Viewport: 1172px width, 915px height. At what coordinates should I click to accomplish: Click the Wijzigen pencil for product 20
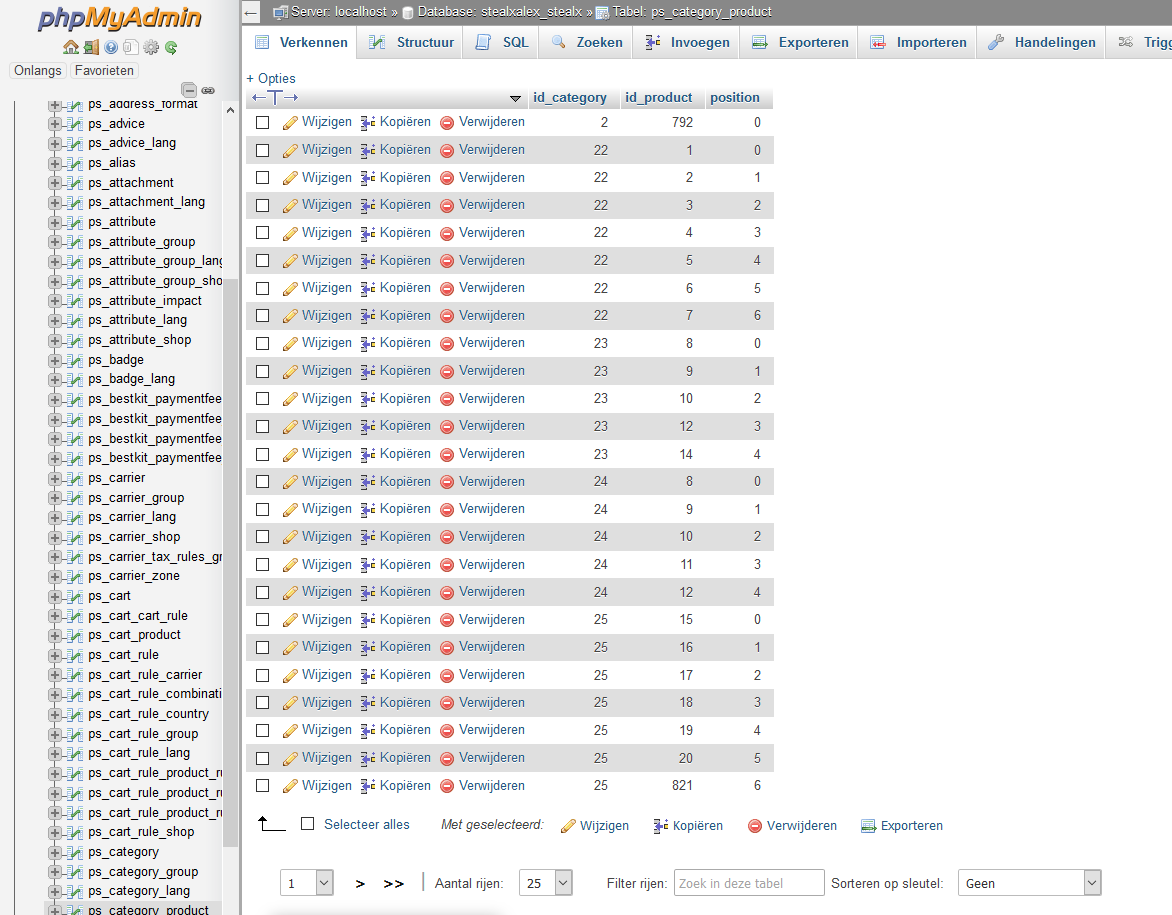290,759
